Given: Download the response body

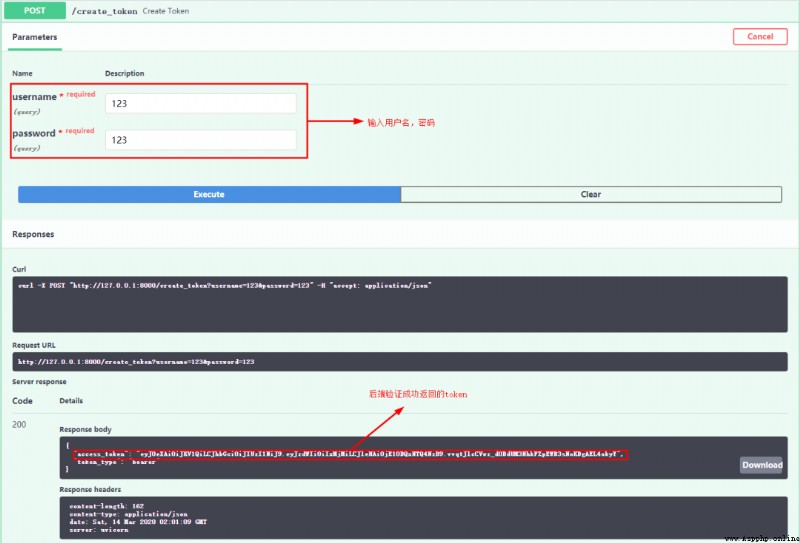Looking at the screenshot, I should [x=762, y=465].
